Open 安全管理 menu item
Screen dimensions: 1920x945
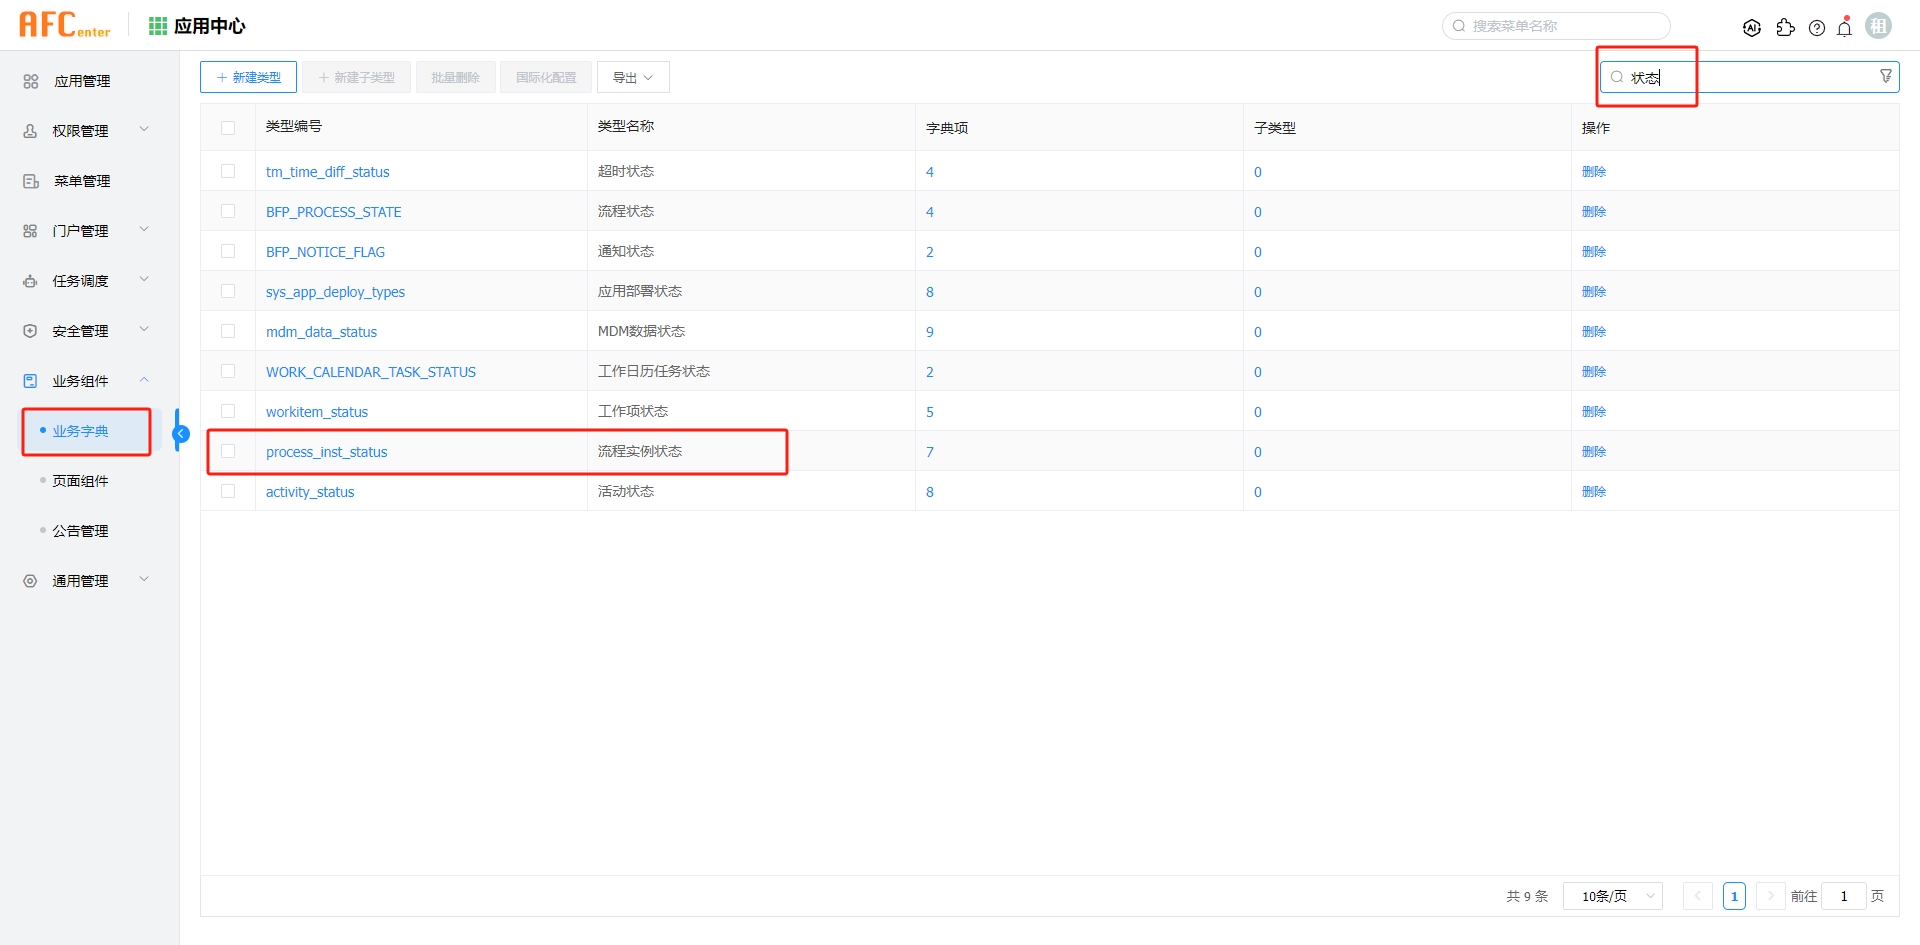pyautogui.click(x=80, y=330)
